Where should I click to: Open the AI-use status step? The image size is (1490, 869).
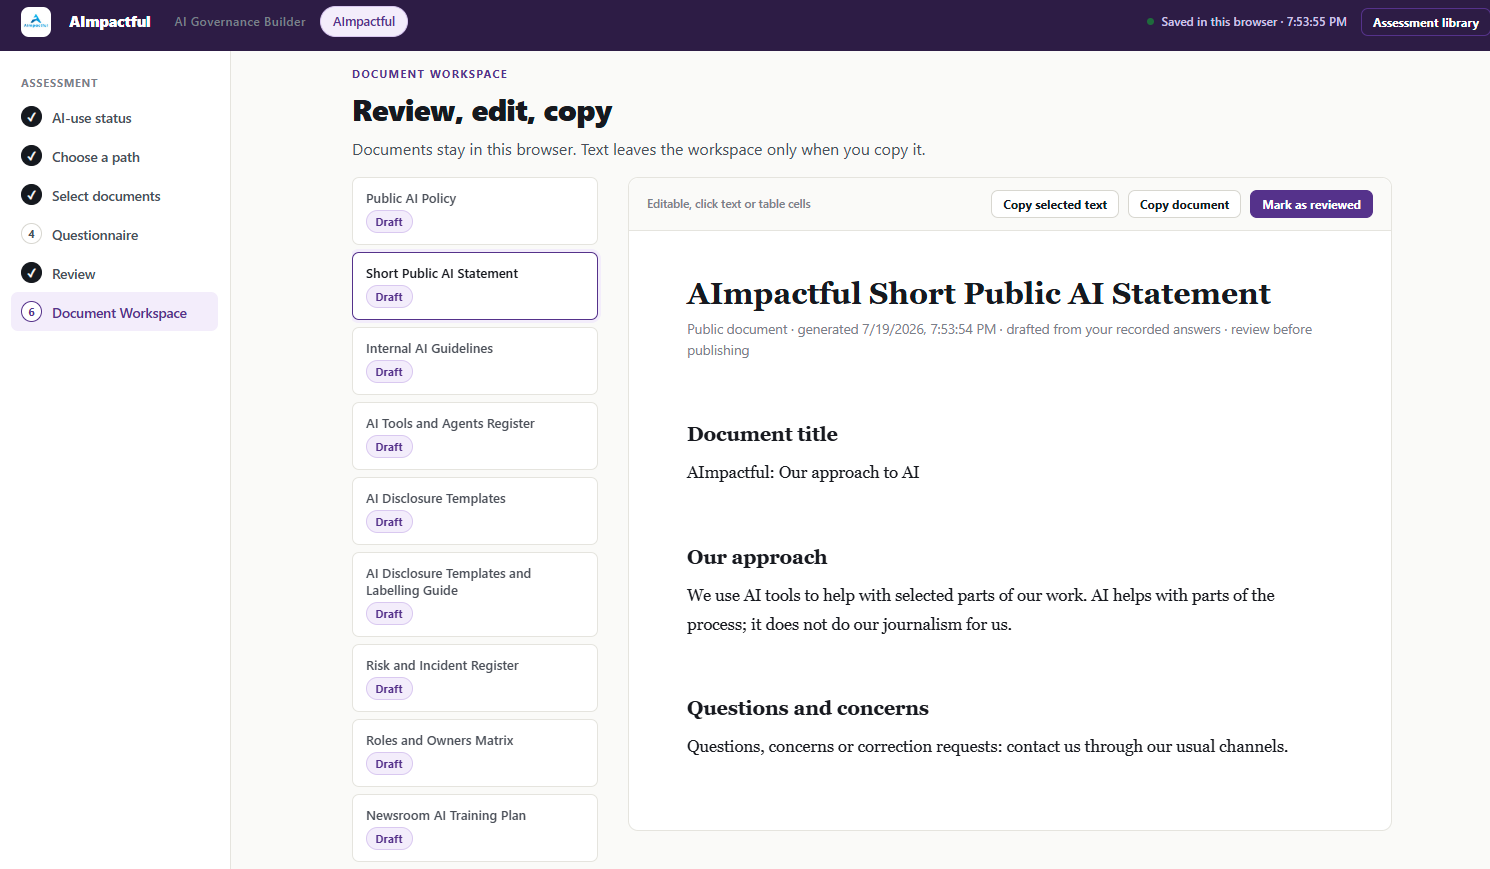pyautogui.click(x=114, y=118)
